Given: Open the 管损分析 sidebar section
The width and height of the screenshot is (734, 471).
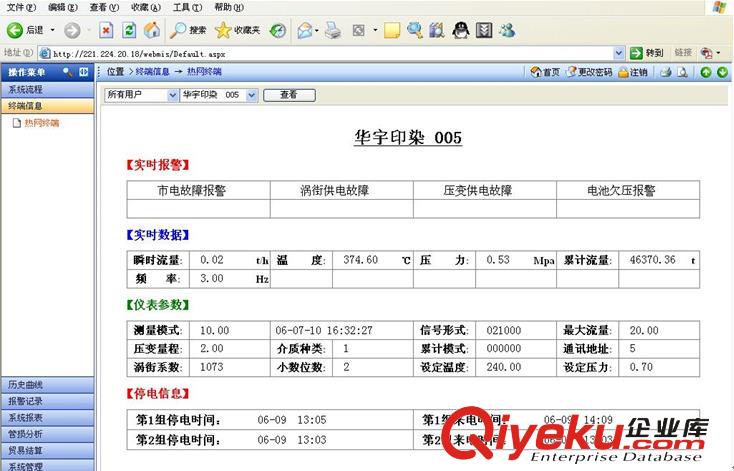Looking at the screenshot, I should coord(47,434).
